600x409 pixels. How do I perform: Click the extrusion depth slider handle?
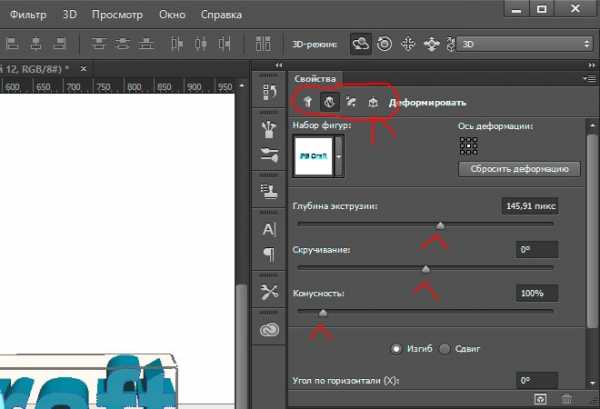tap(440, 225)
